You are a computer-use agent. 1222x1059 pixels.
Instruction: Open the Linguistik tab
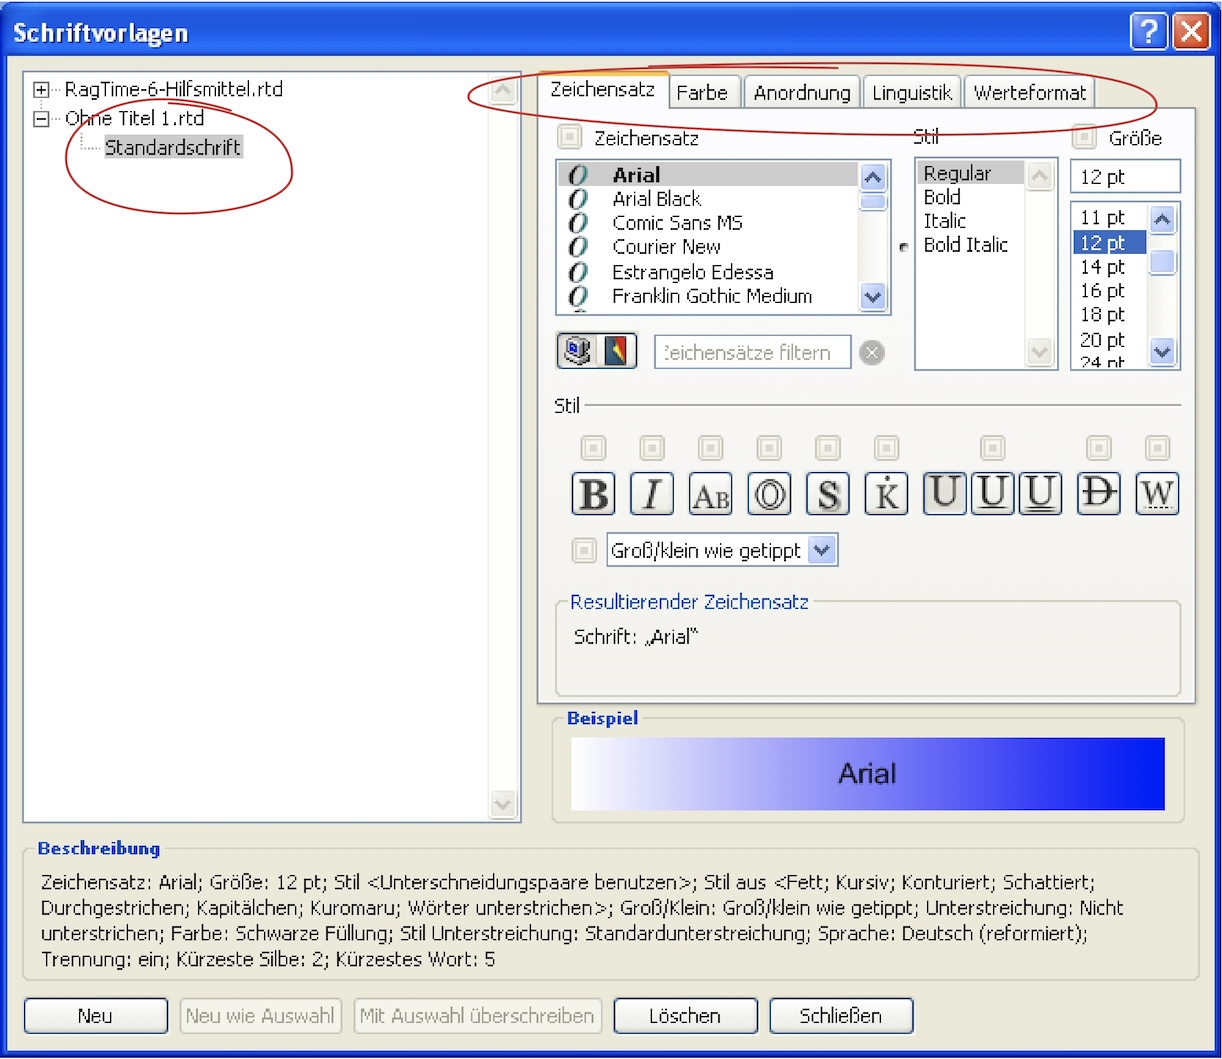(911, 93)
